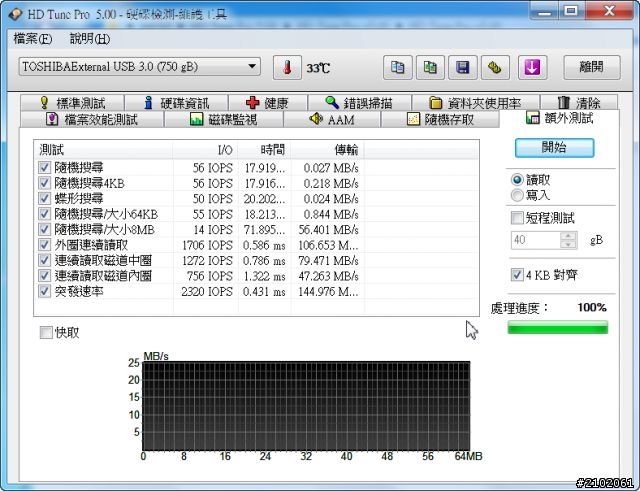Increase short stroke size with up arrow

[569, 236]
